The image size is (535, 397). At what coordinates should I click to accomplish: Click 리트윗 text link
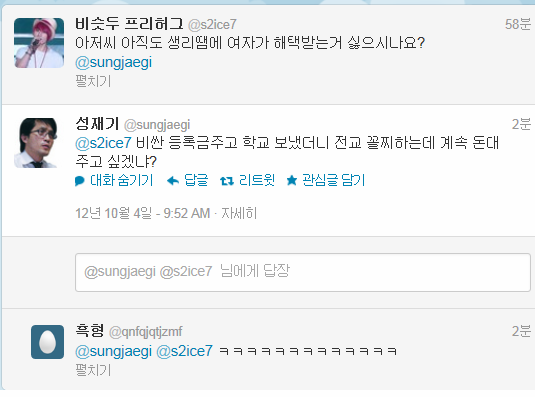pos(257,180)
